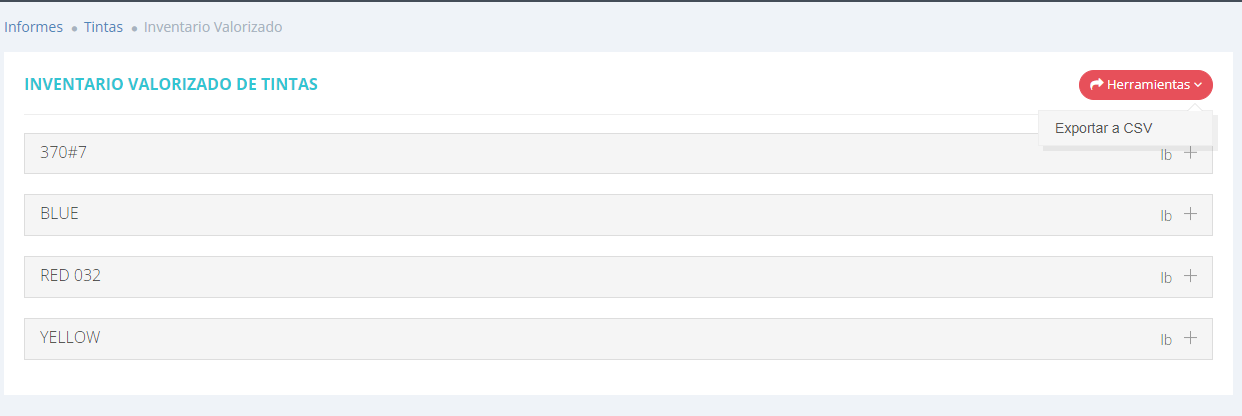Expand the 370#7 row plus icon
Viewport: 1242px width, 416px height.
point(1190,153)
